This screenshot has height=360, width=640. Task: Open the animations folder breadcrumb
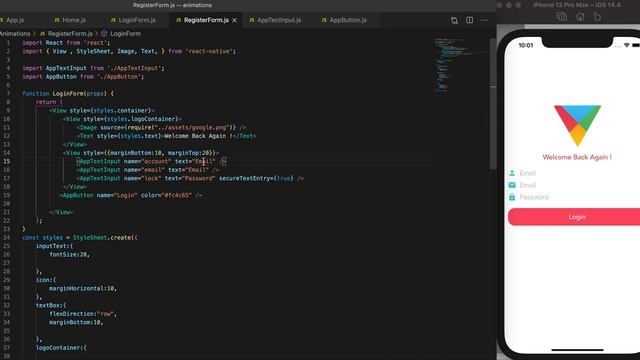point(15,34)
